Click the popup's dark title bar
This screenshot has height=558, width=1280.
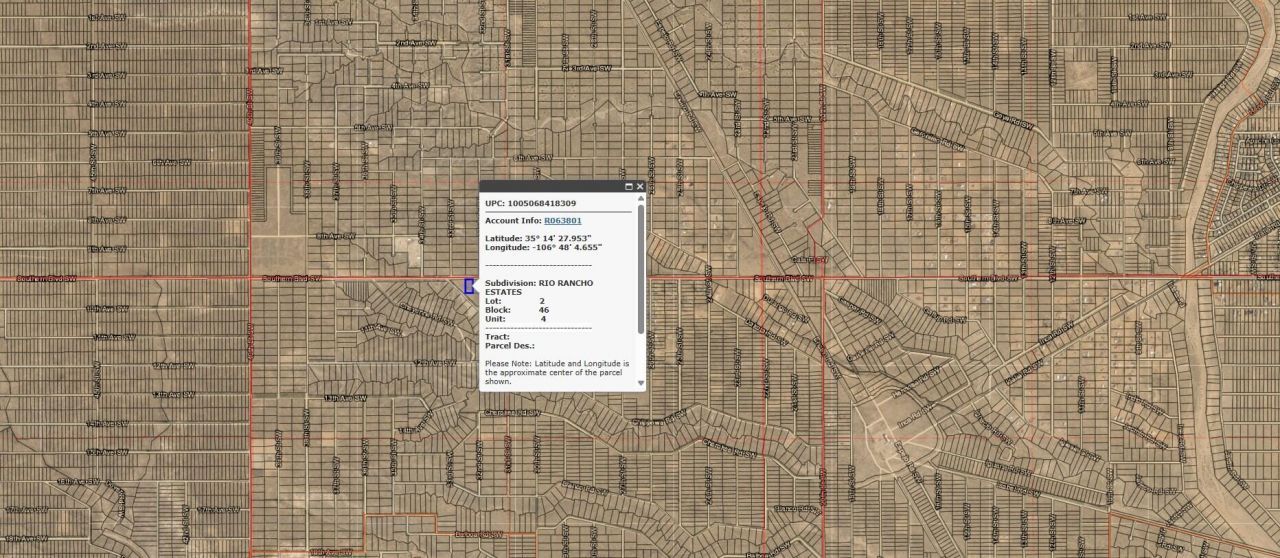(550, 187)
